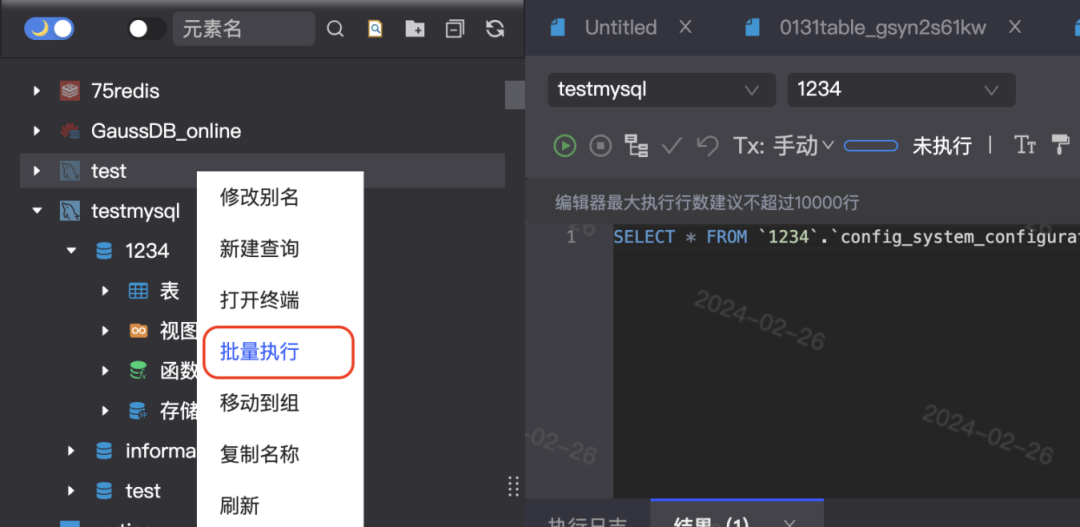Screen dimensions: 1080x527
Task: Collapse the testmysql connection
Action: pyautogui.click(x=37, y=211)
